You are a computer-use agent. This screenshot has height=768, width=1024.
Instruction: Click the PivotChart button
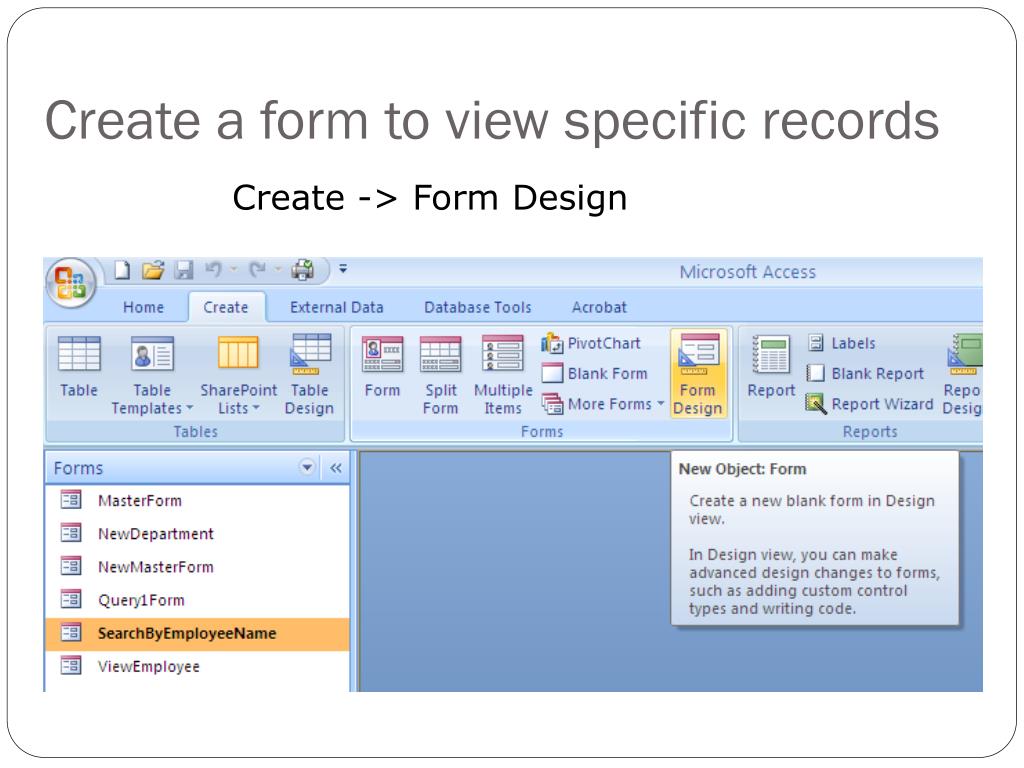591,343
